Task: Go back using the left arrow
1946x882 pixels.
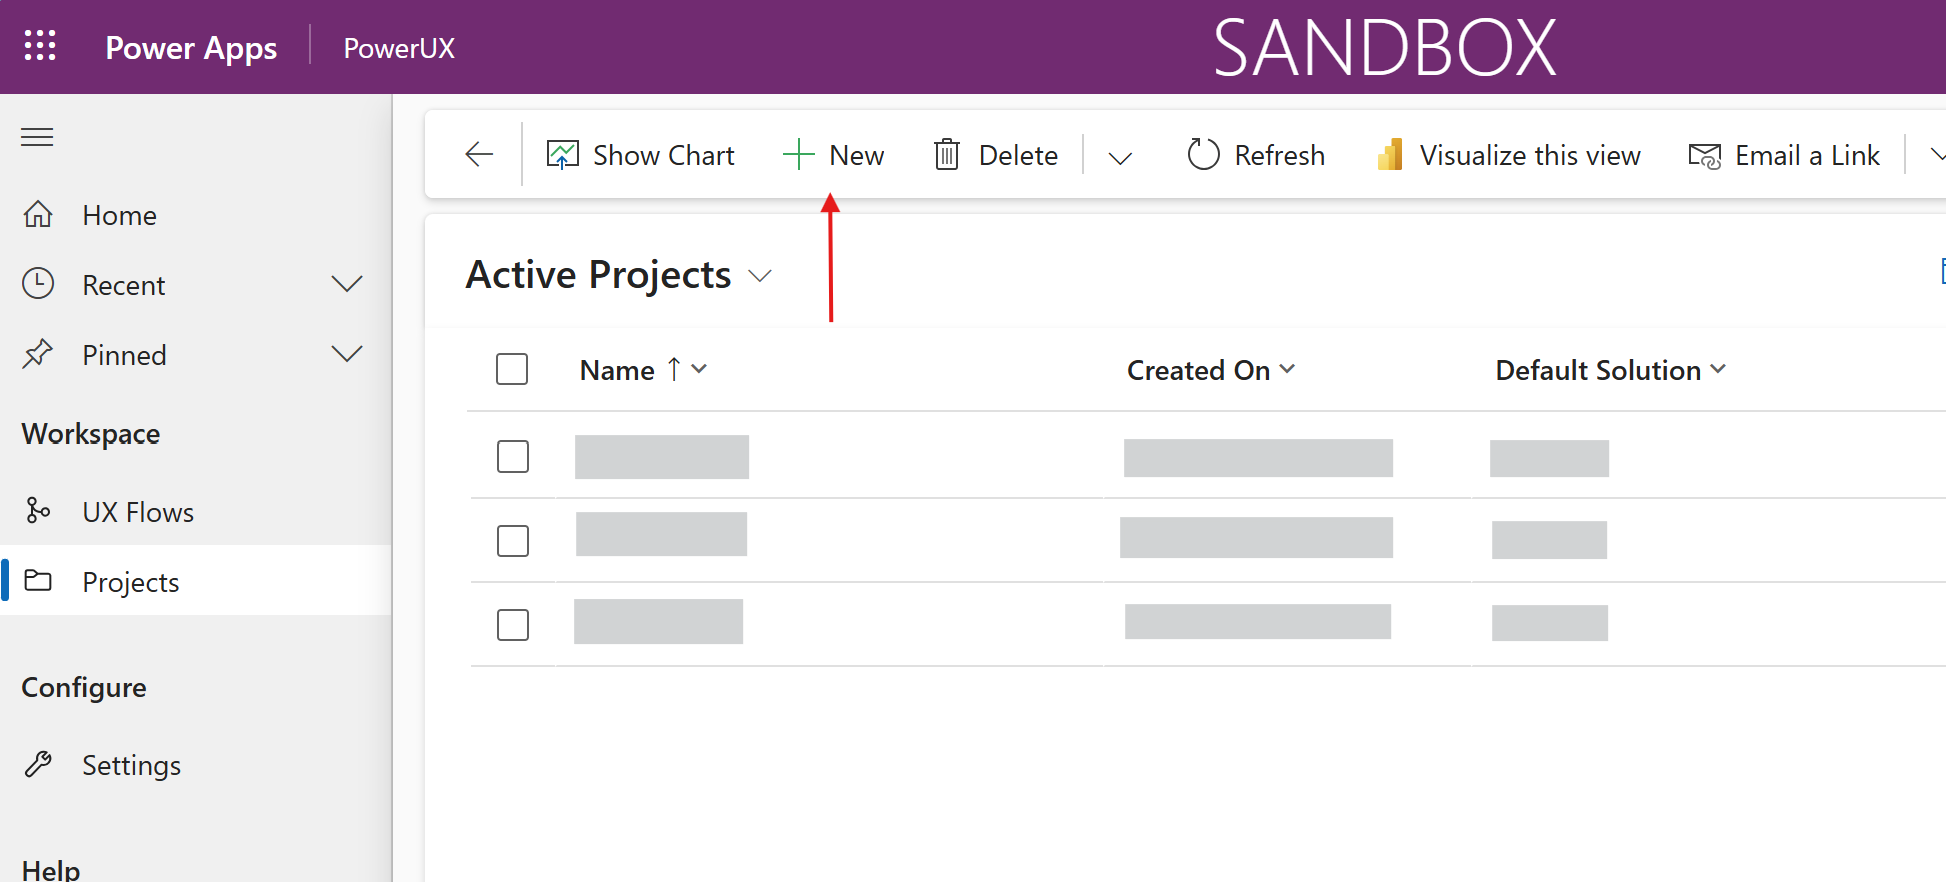Action: [480, 154]
